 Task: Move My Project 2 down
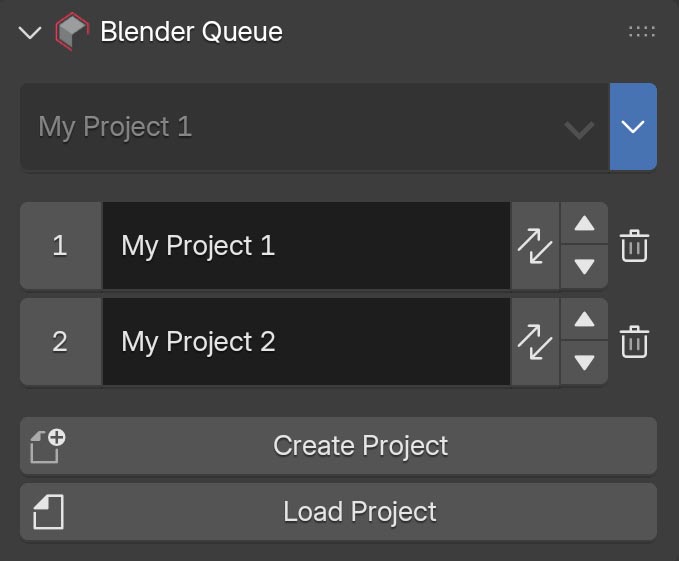[584, 363]
